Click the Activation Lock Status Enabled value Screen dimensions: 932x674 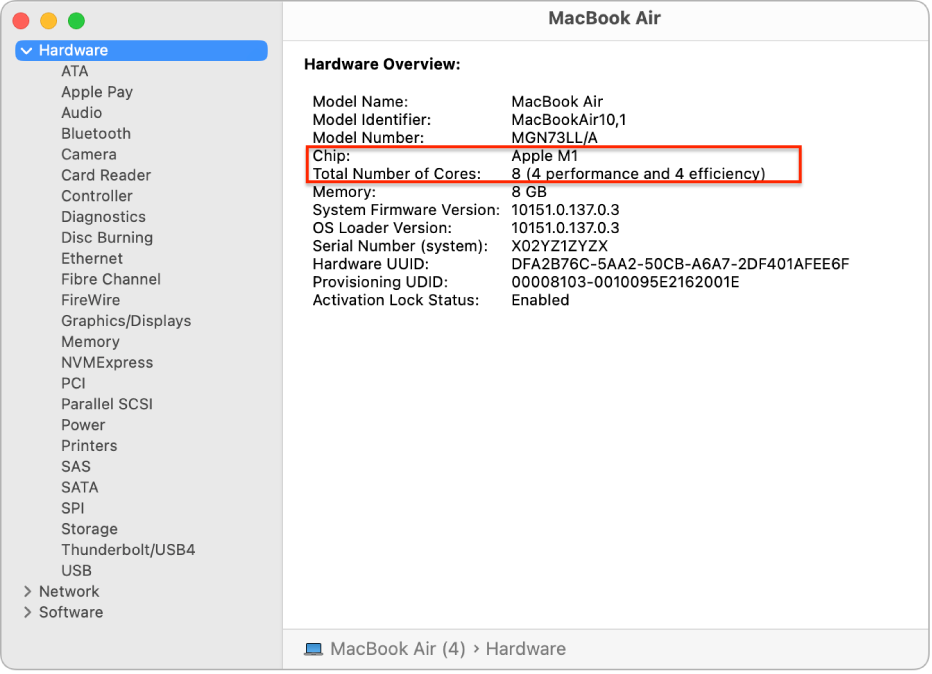click(540, 300)
